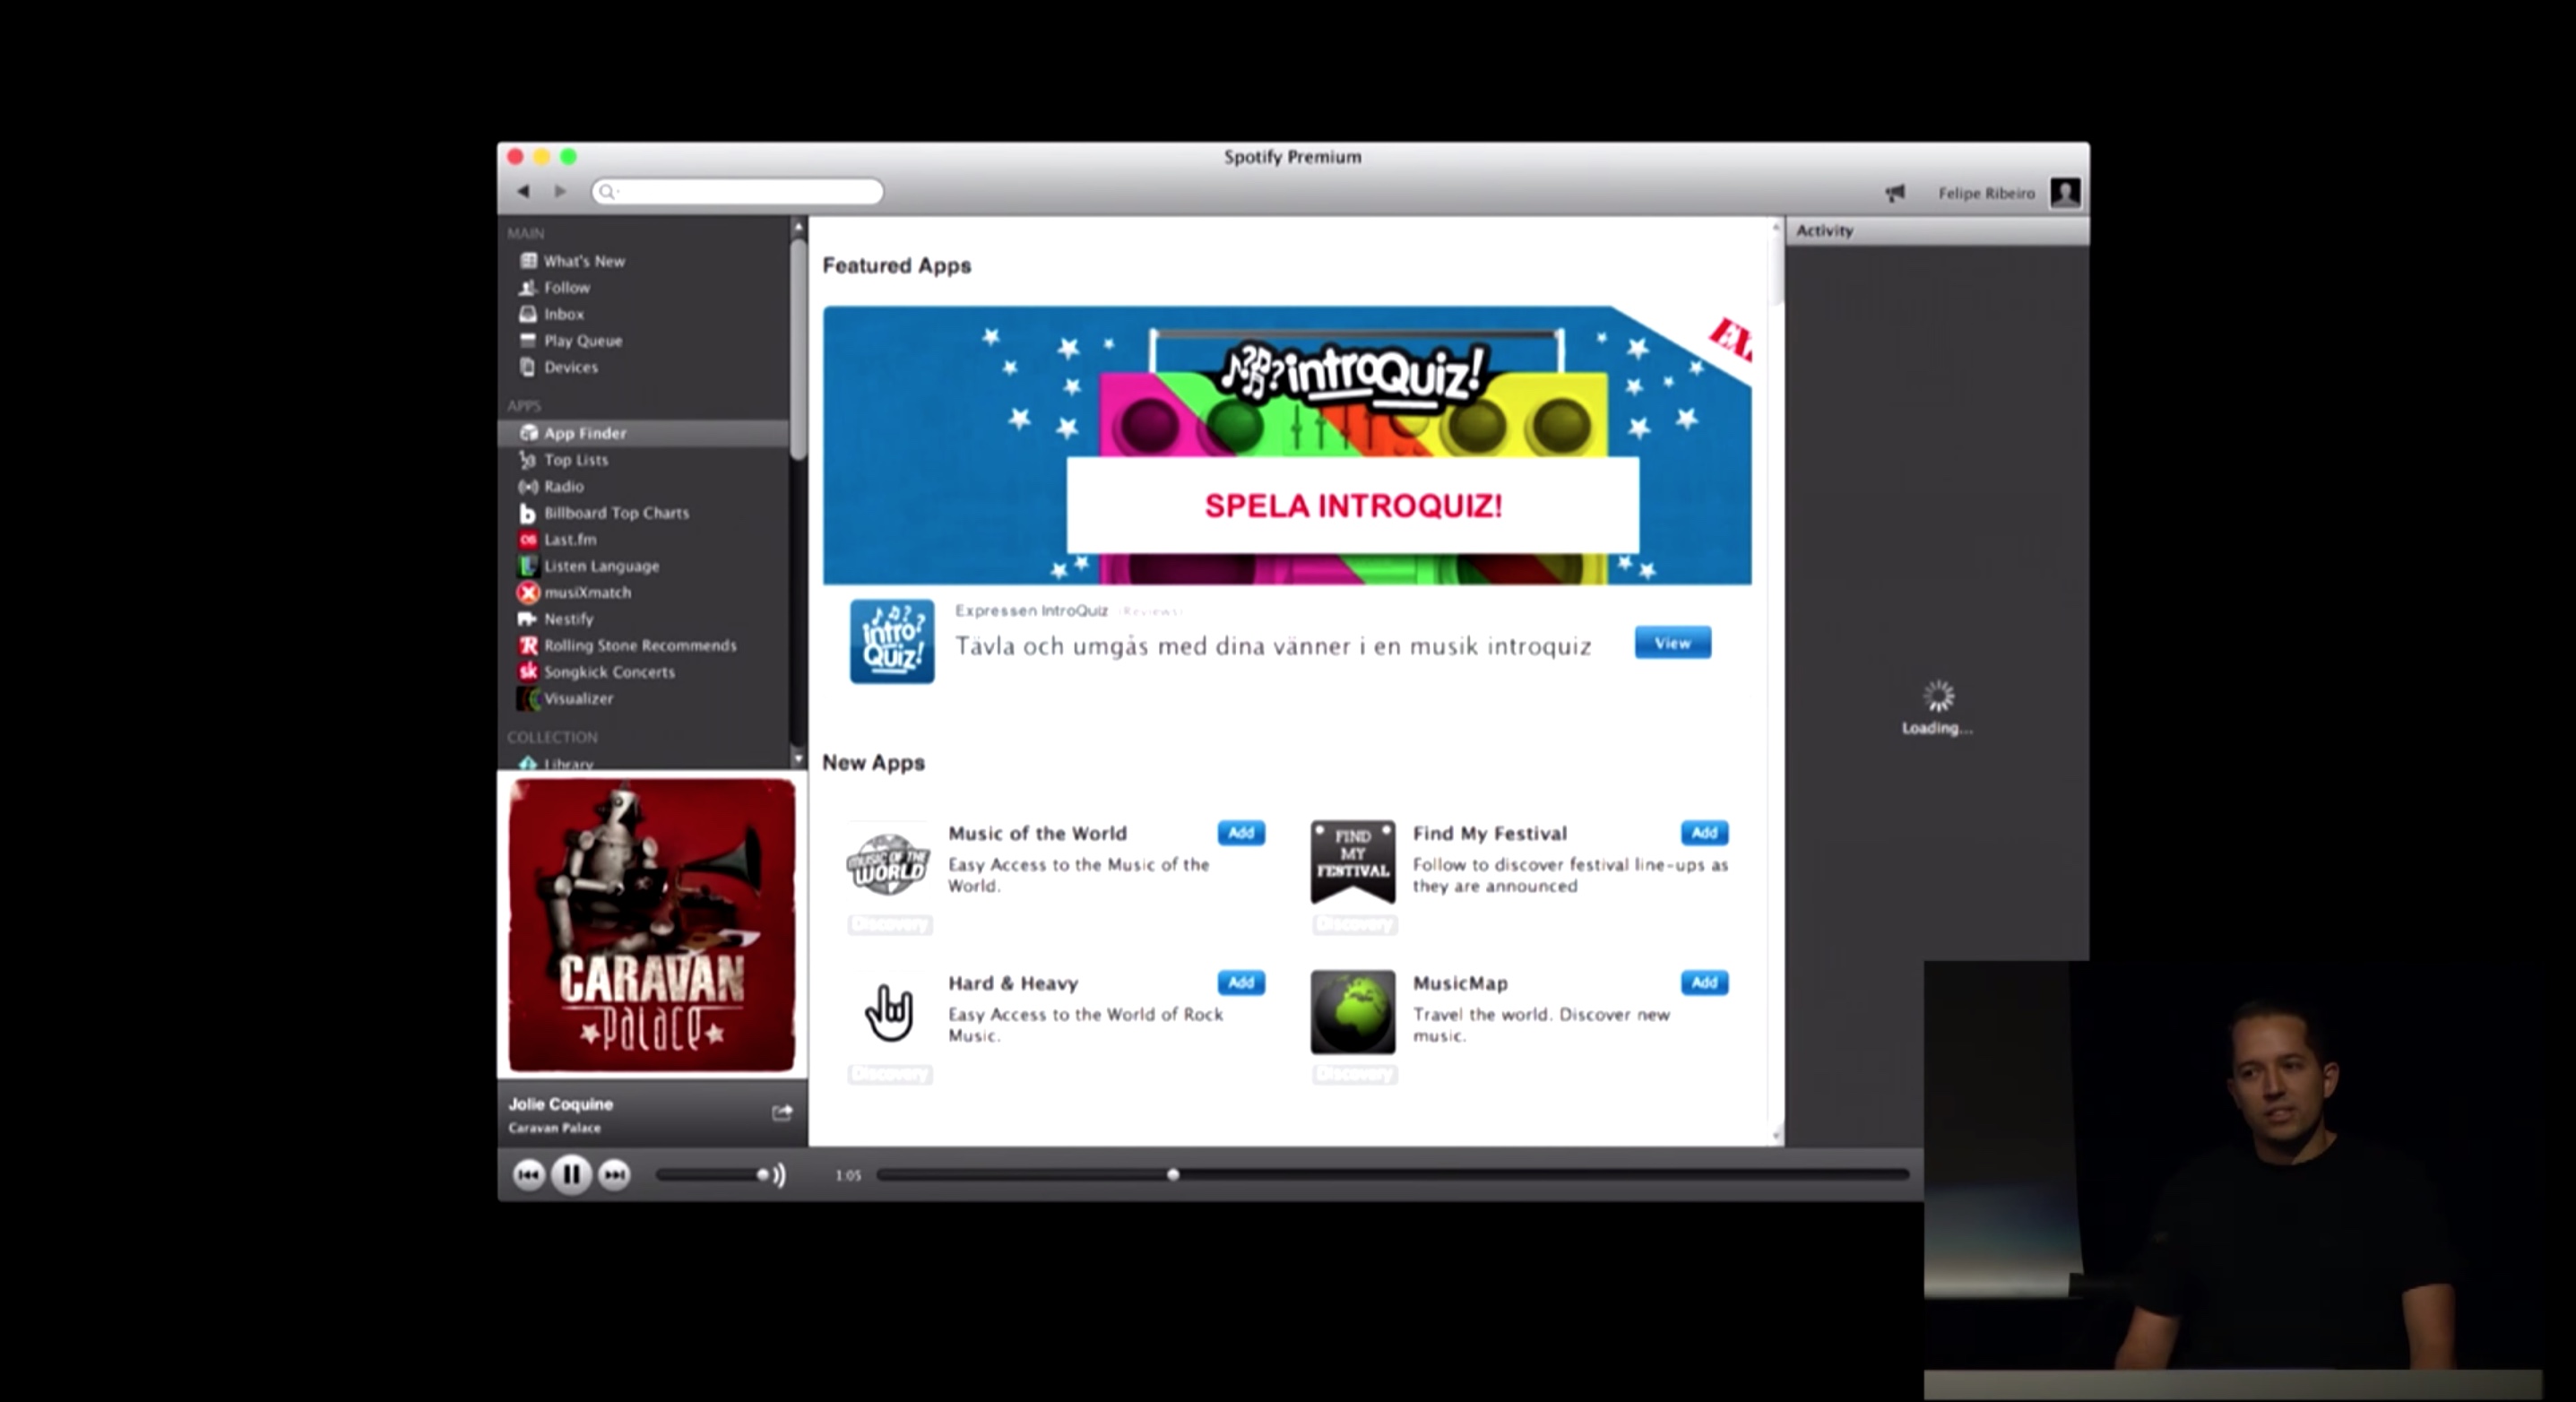
Task: Pause the currently playing track
Action: coord(569,1173)
